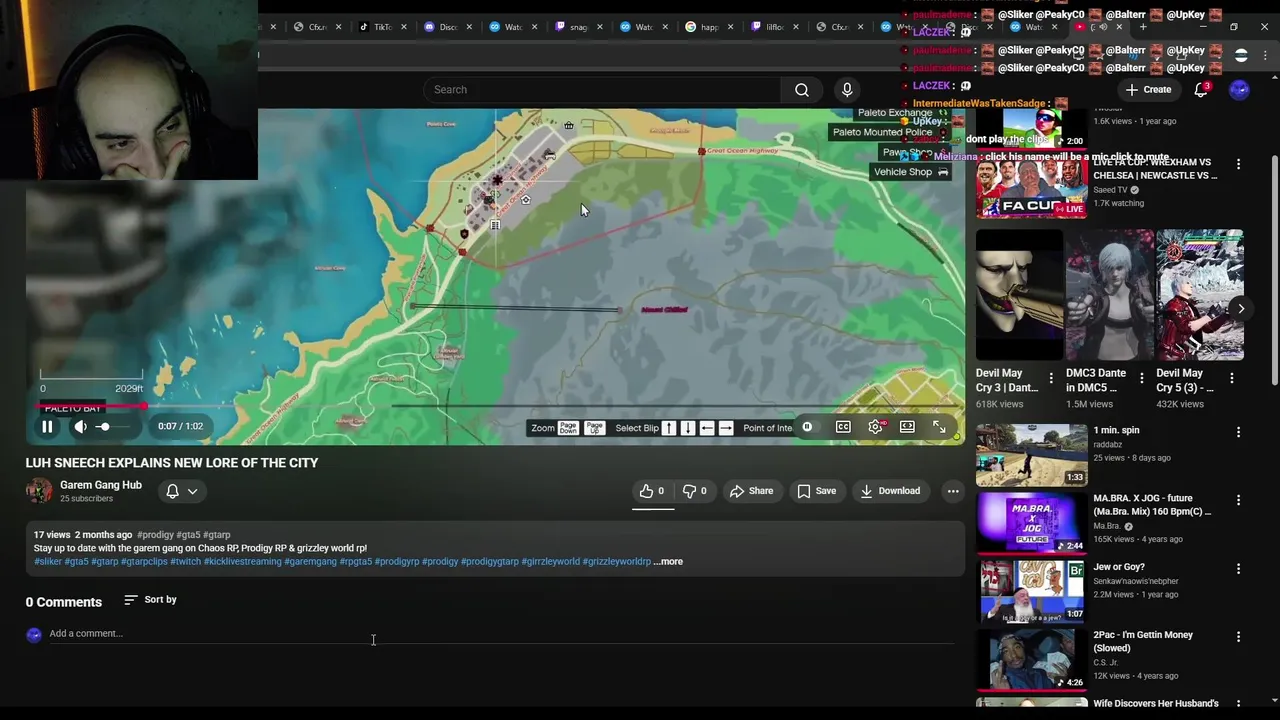The width and height of the screenshot is (1280, 720).
Task: Open the Garem Gang Hub channel avatar
Action: point(39,491)
